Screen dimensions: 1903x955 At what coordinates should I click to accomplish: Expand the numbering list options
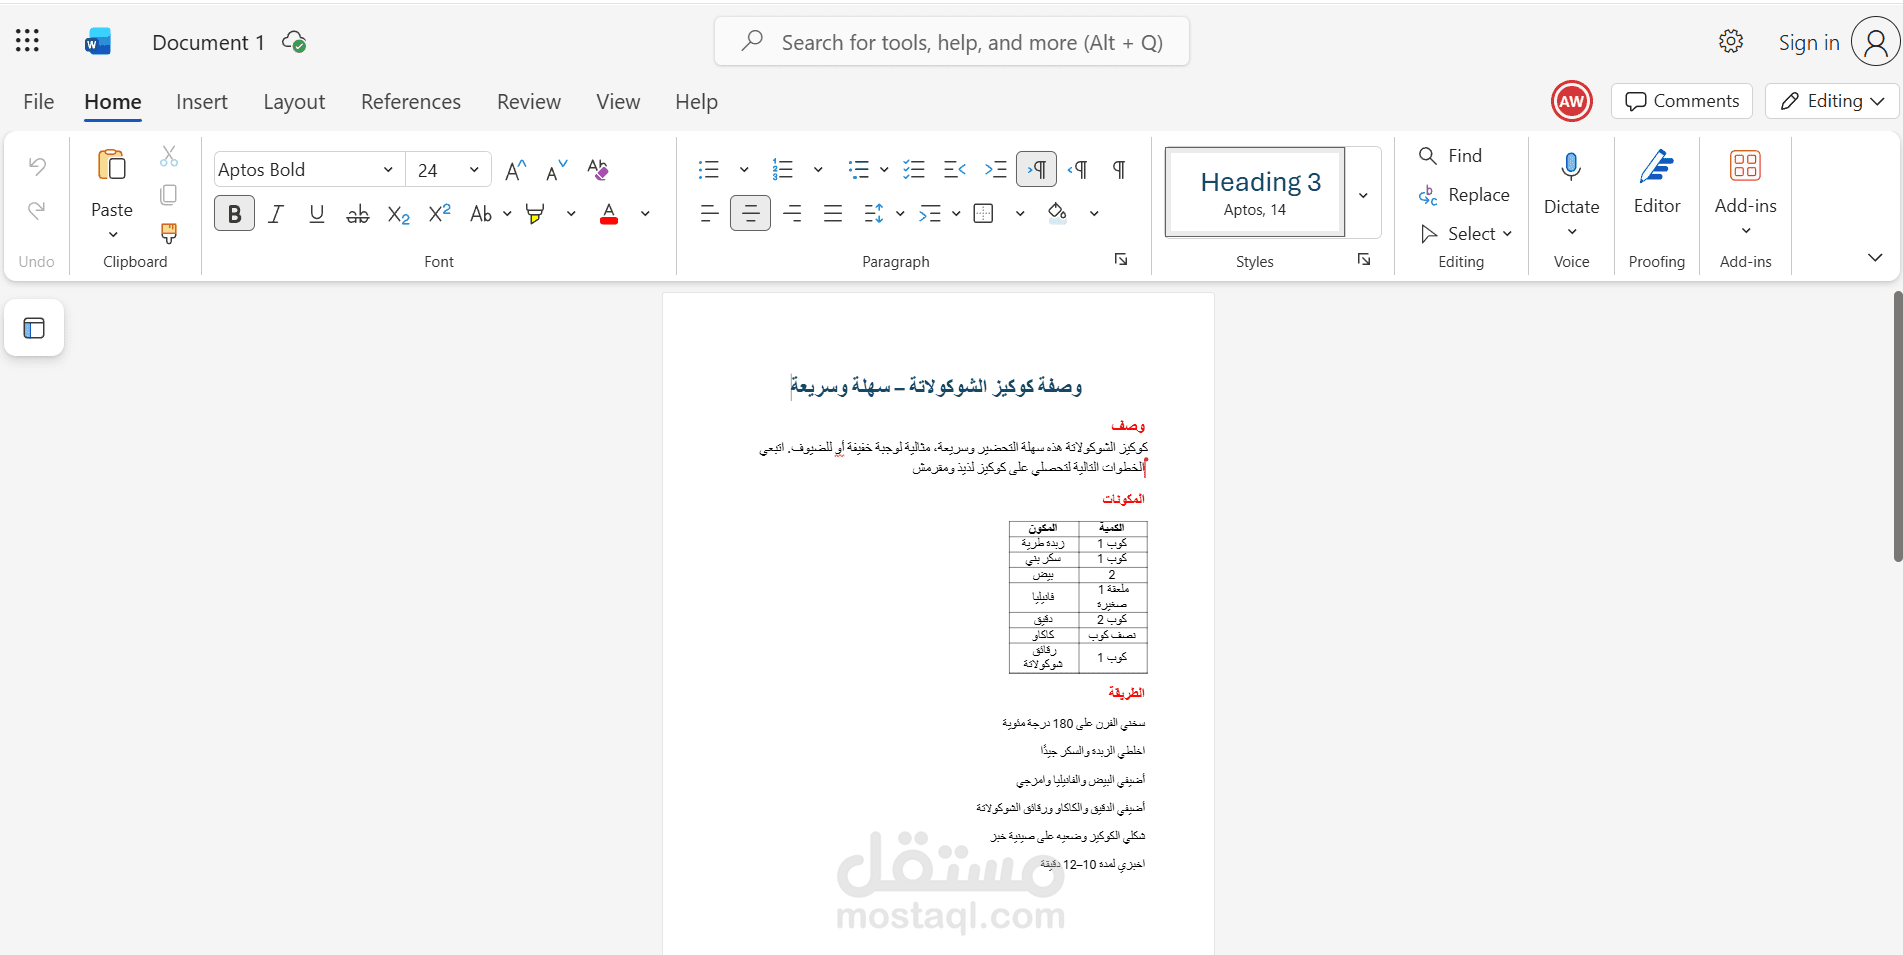[818, 170]
